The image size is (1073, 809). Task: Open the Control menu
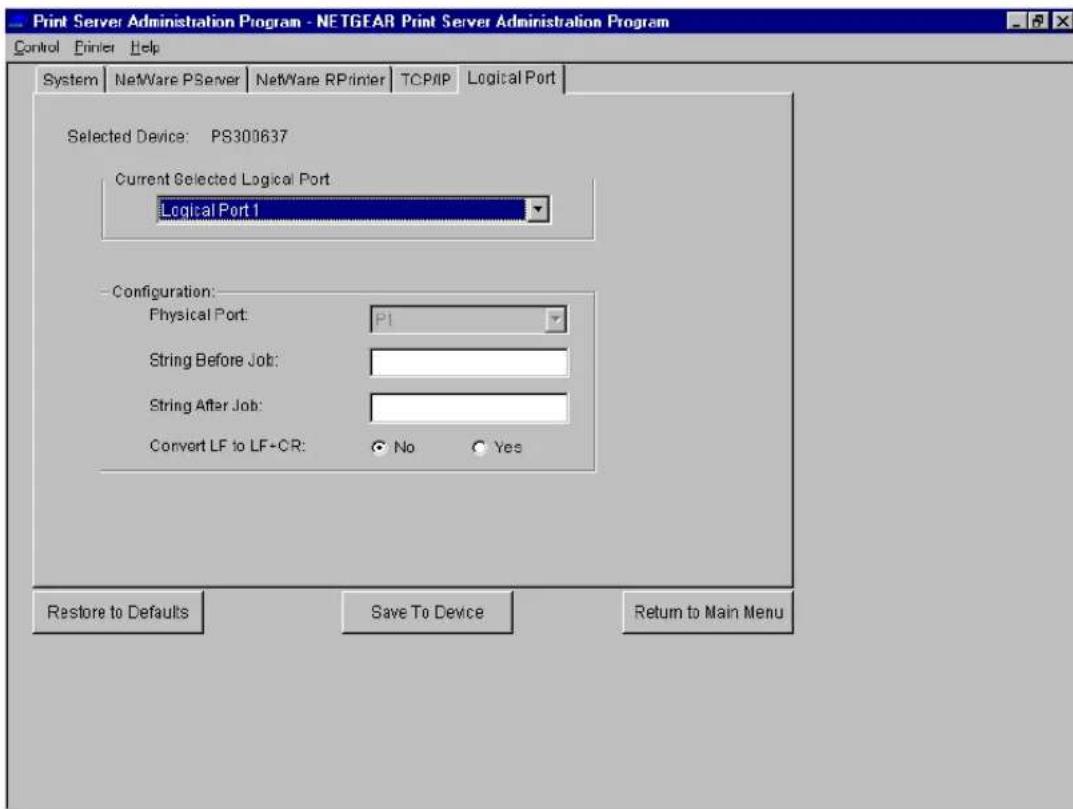[36, 47]
